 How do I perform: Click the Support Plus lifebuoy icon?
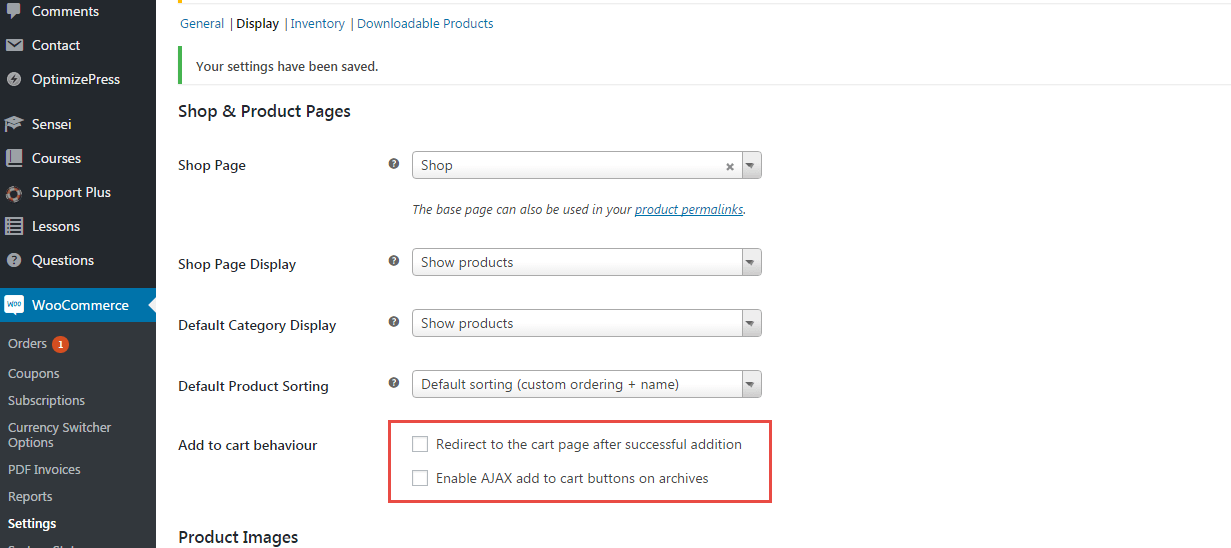14,192
